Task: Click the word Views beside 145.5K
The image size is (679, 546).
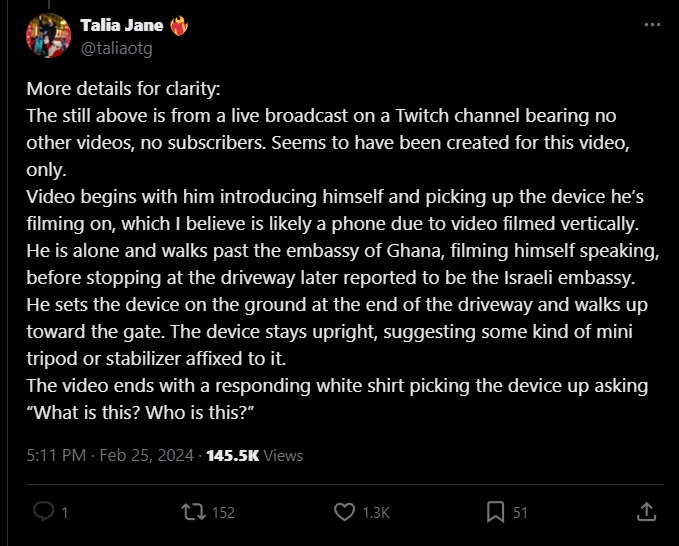Action: (283, 456)
